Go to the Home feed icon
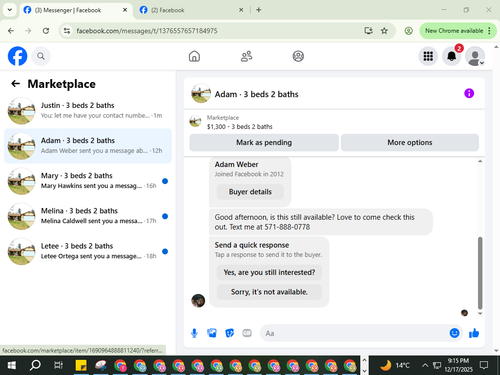Image resolution: width=500 pixels, height=375 pixels. click(x=194, y=56)
